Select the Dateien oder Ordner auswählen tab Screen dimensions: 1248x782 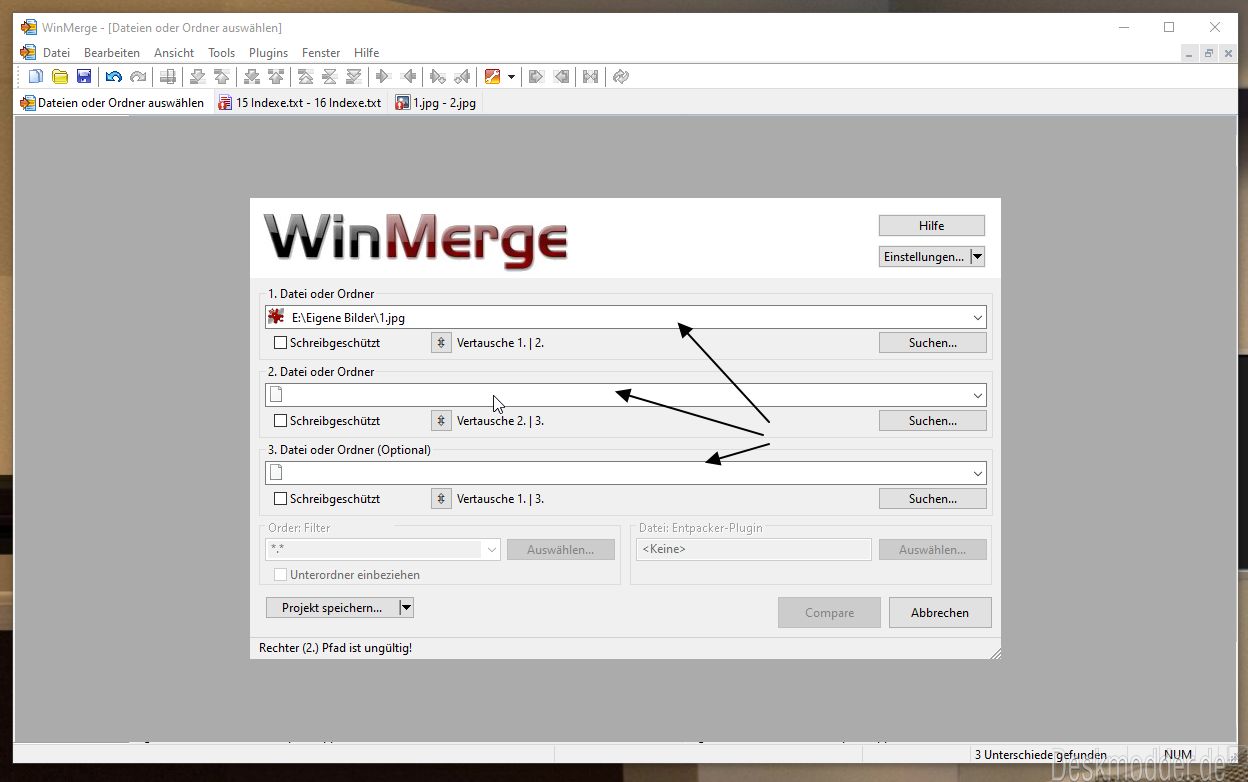(x=113, y=102)
